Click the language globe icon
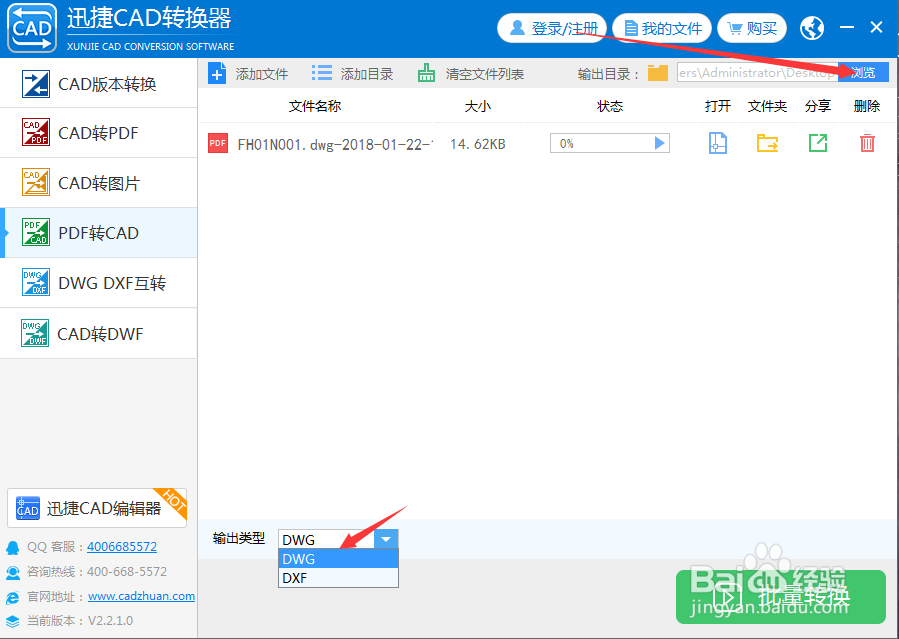This screenshot has height=639, width=899. click(812, 27)
